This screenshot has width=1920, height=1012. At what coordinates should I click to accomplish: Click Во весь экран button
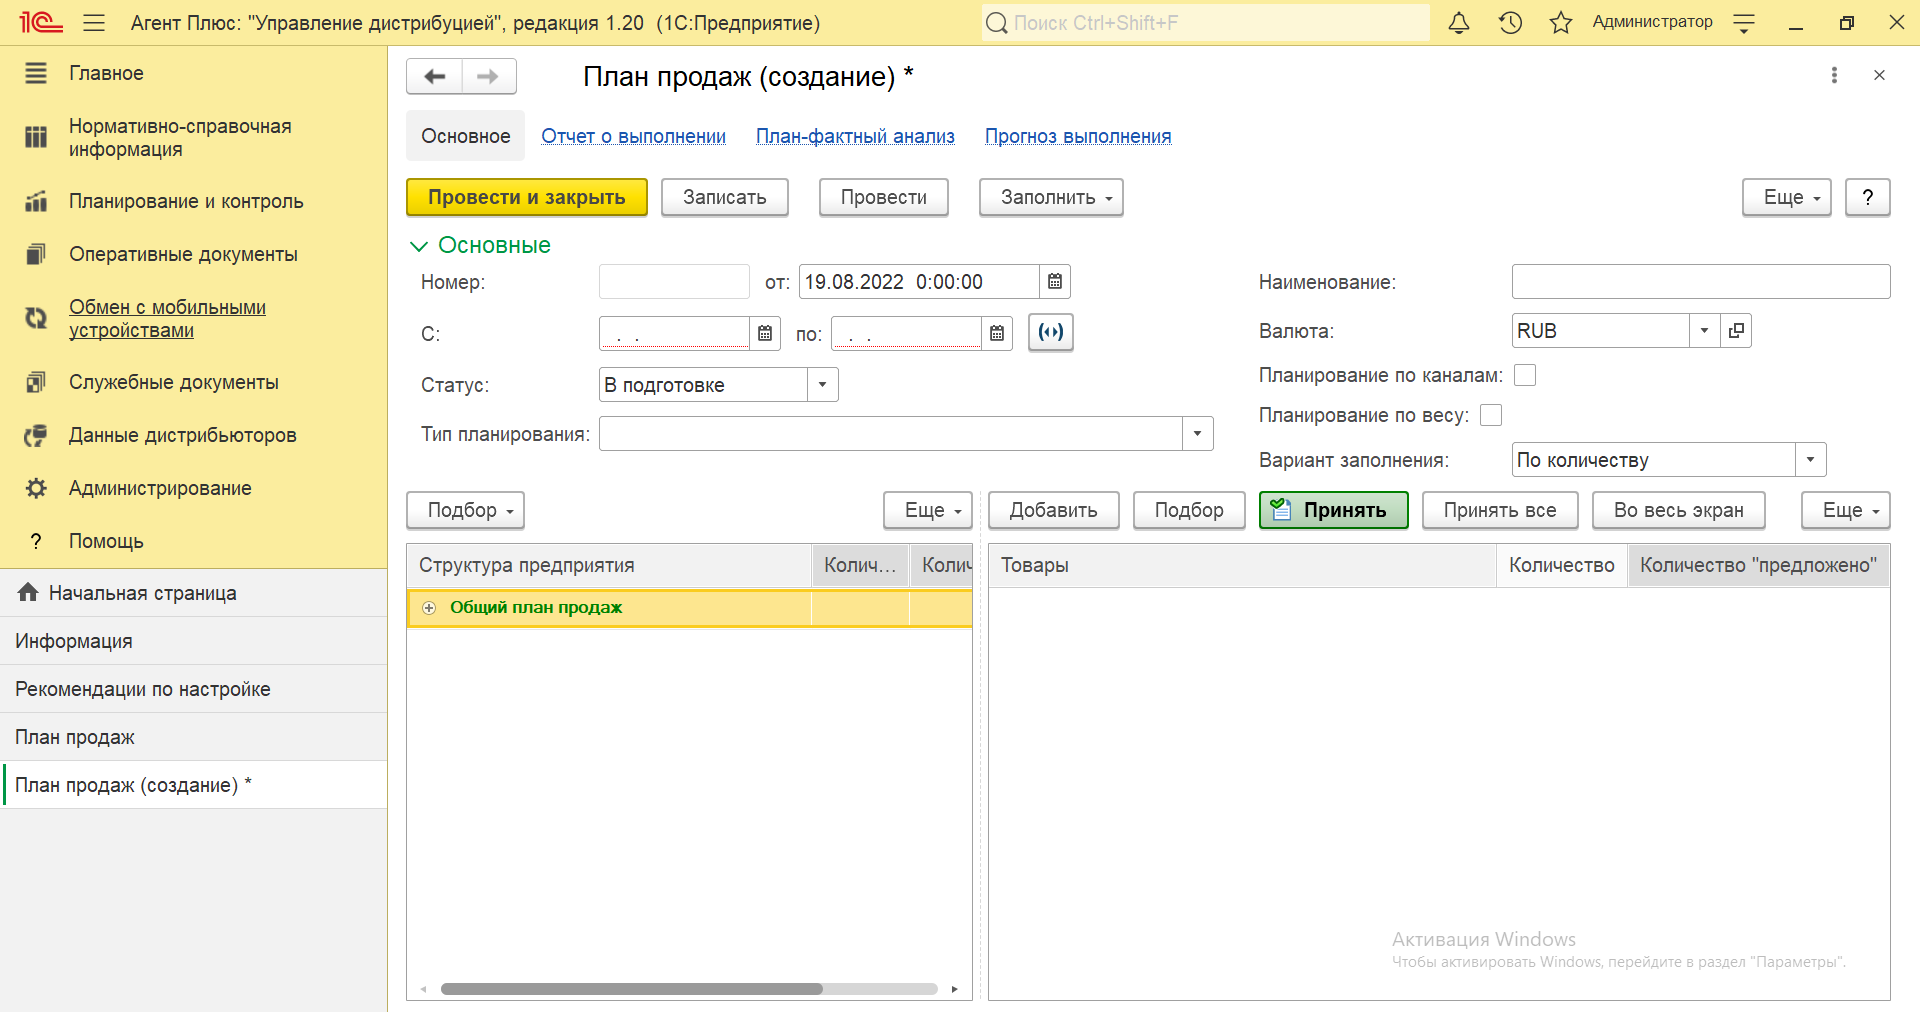pyautogui.click(x=1679, y=510)
